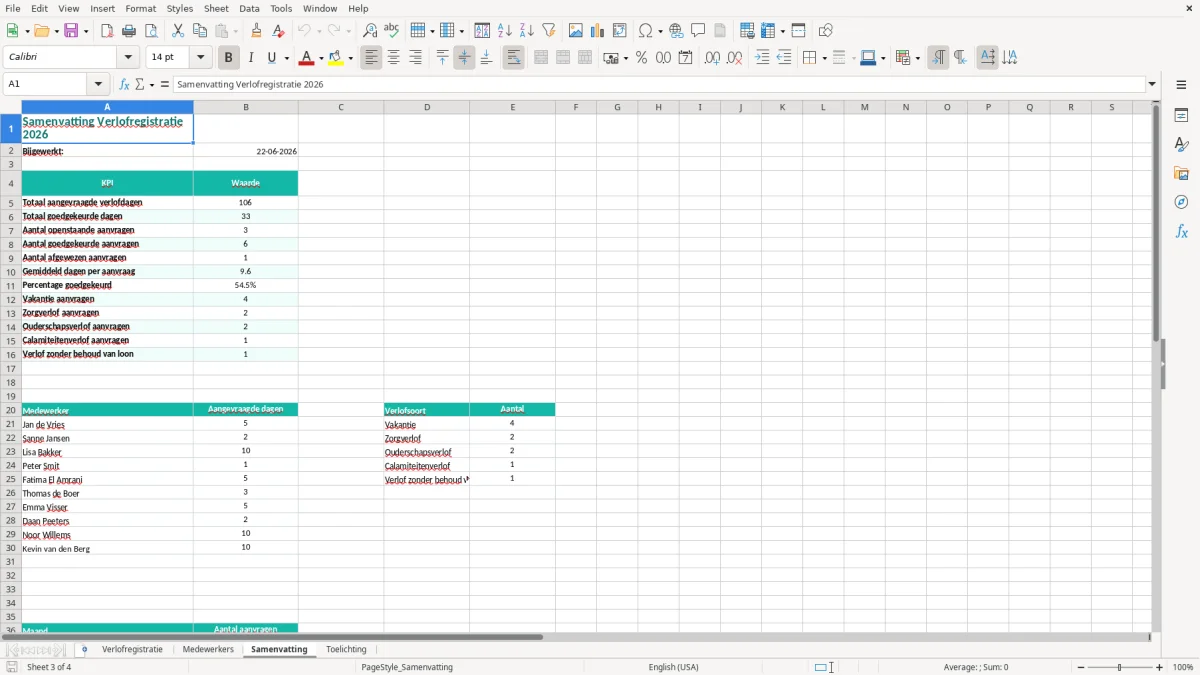Click the Insert Chart icon
Screen dimensions: 1200x675
coord(598,31)
